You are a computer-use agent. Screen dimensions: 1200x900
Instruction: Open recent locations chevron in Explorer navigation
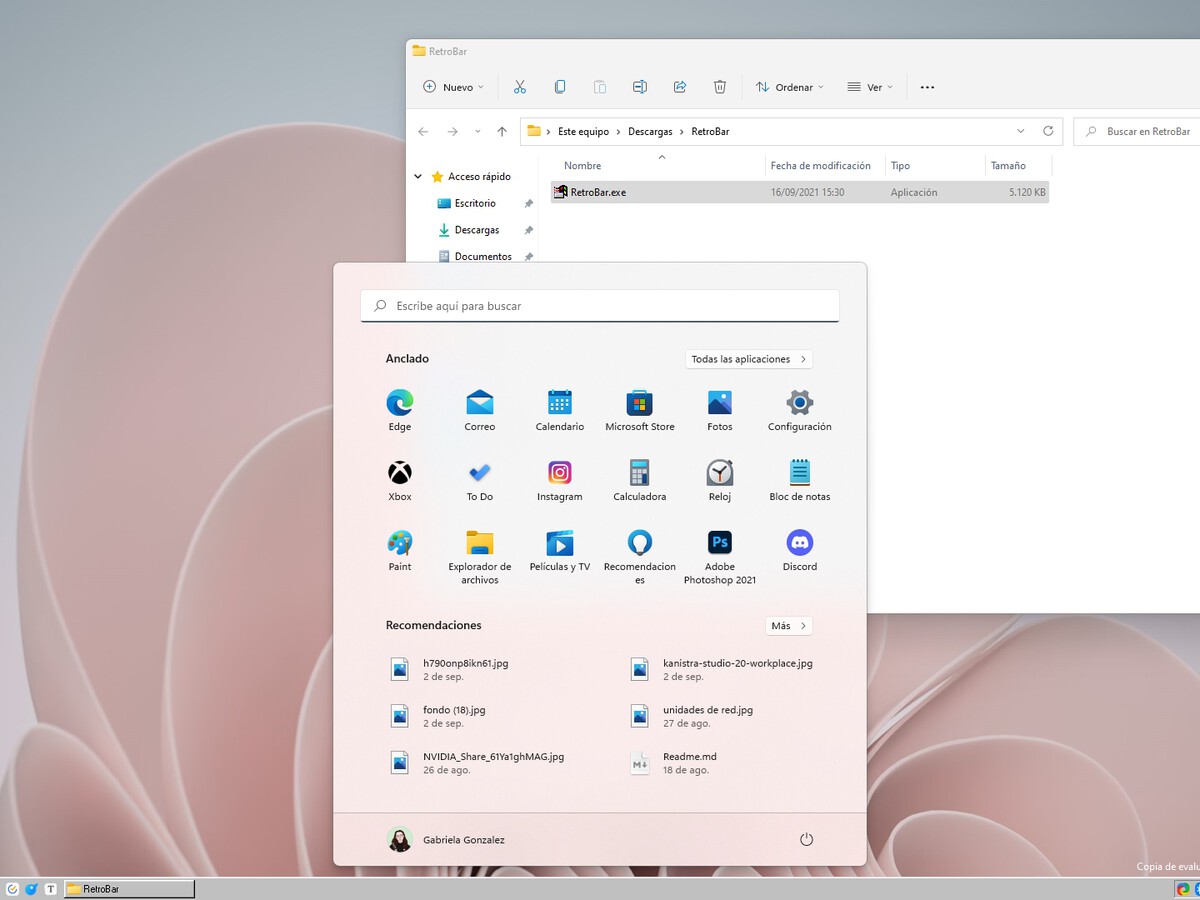click(x=477, y=131)
